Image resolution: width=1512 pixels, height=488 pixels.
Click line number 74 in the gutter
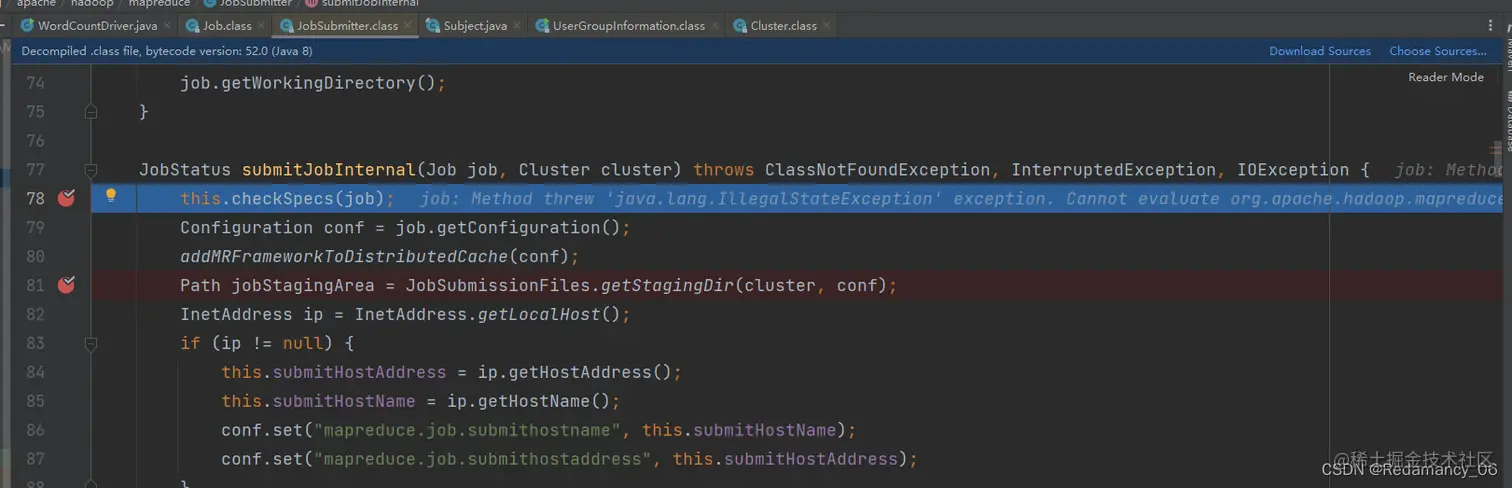click(x=35, y=83)
